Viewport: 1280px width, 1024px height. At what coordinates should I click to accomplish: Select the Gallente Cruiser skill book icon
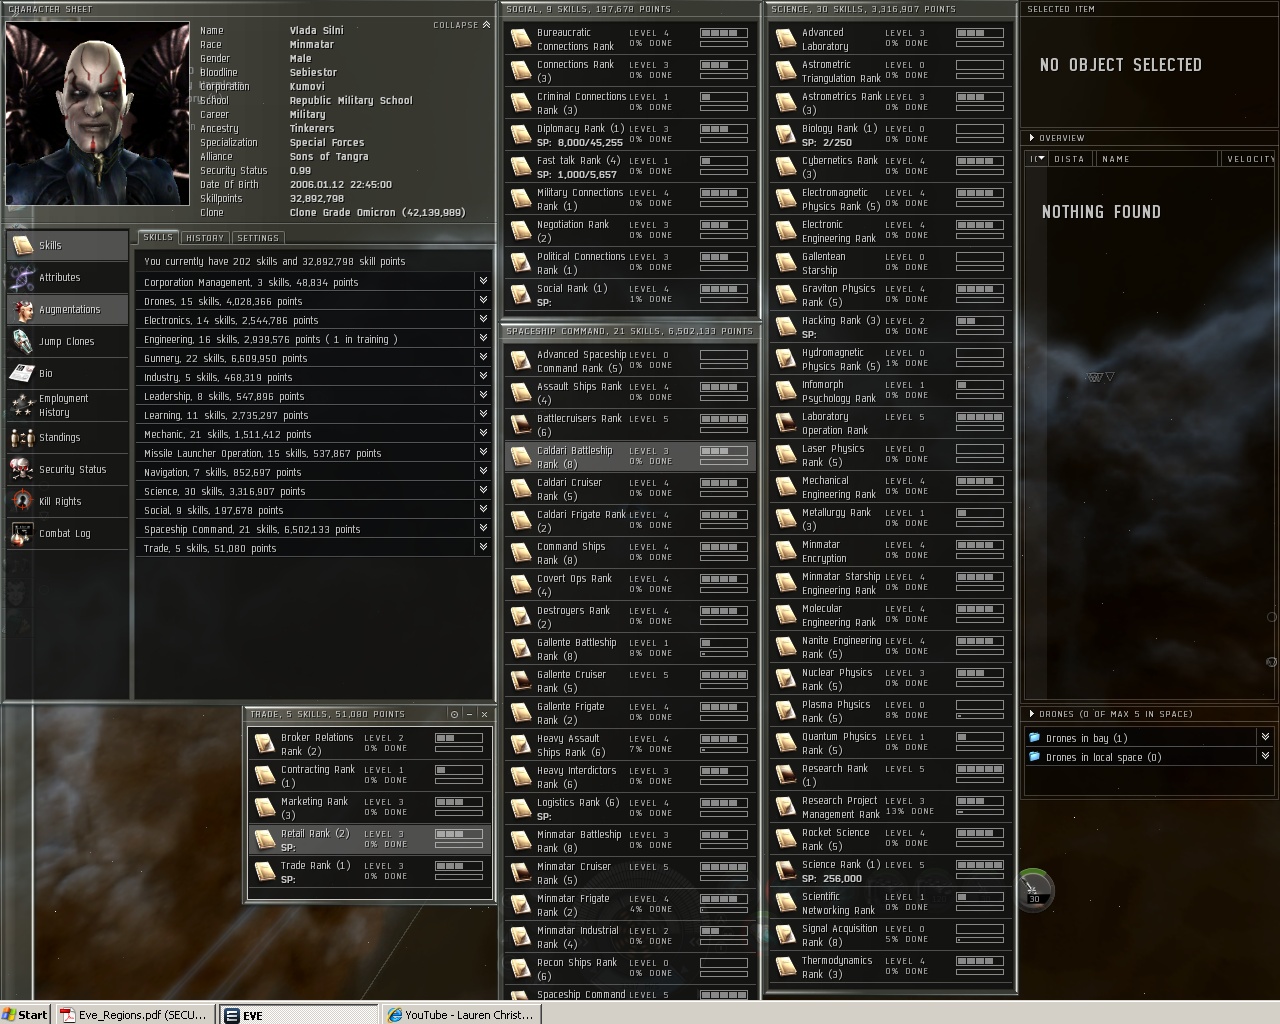click(x=520, y=681)
